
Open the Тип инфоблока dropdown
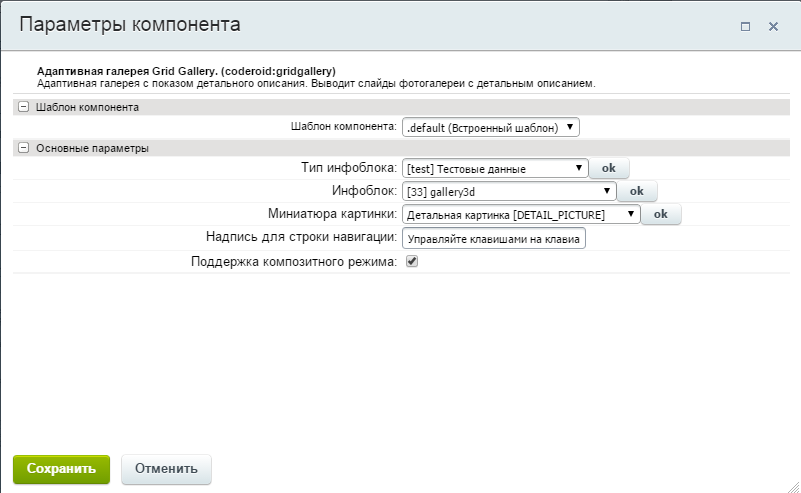(495, 169)
